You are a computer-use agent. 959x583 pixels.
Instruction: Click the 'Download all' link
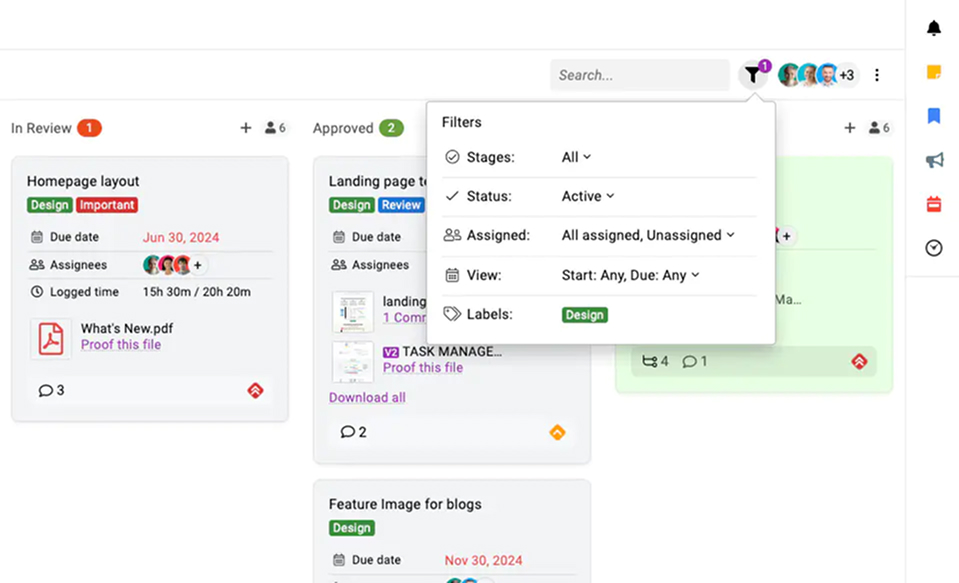(x=367, y=397)
